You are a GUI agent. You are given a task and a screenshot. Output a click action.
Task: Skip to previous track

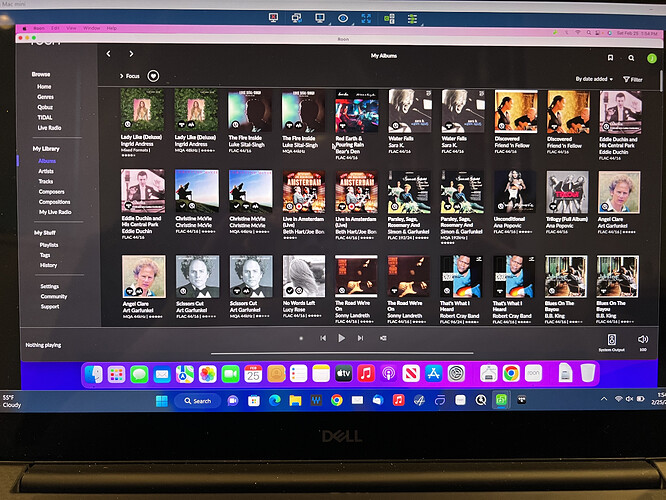click(x=323, y=338)
